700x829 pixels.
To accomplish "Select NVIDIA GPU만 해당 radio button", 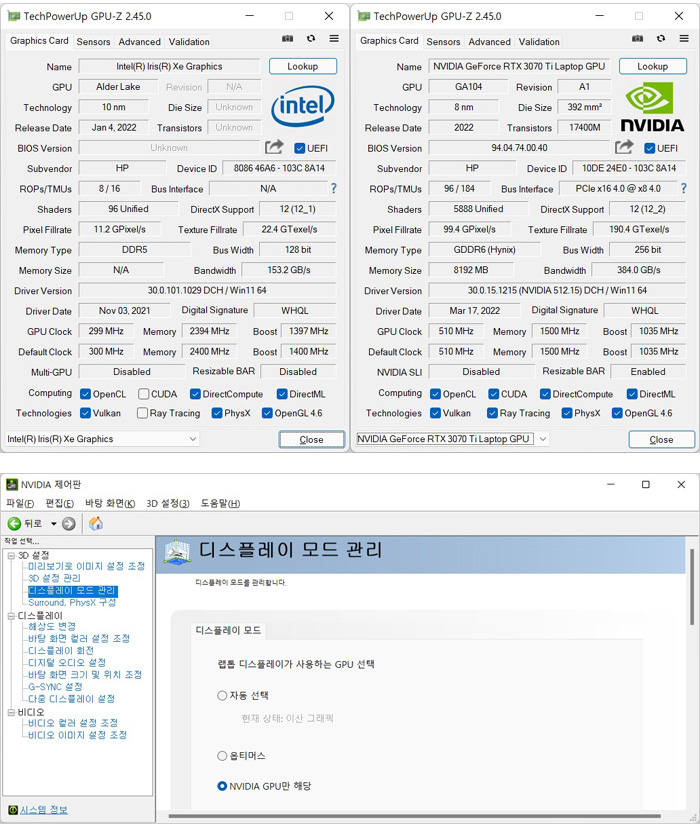I will coord(222,786).
